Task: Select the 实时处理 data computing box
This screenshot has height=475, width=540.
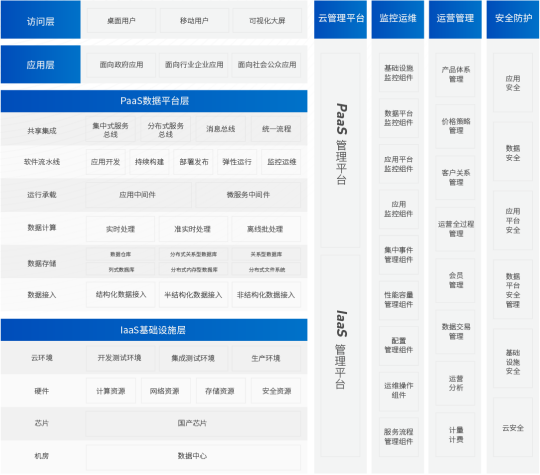Action: pyautogui.click(x=120, y=229)
